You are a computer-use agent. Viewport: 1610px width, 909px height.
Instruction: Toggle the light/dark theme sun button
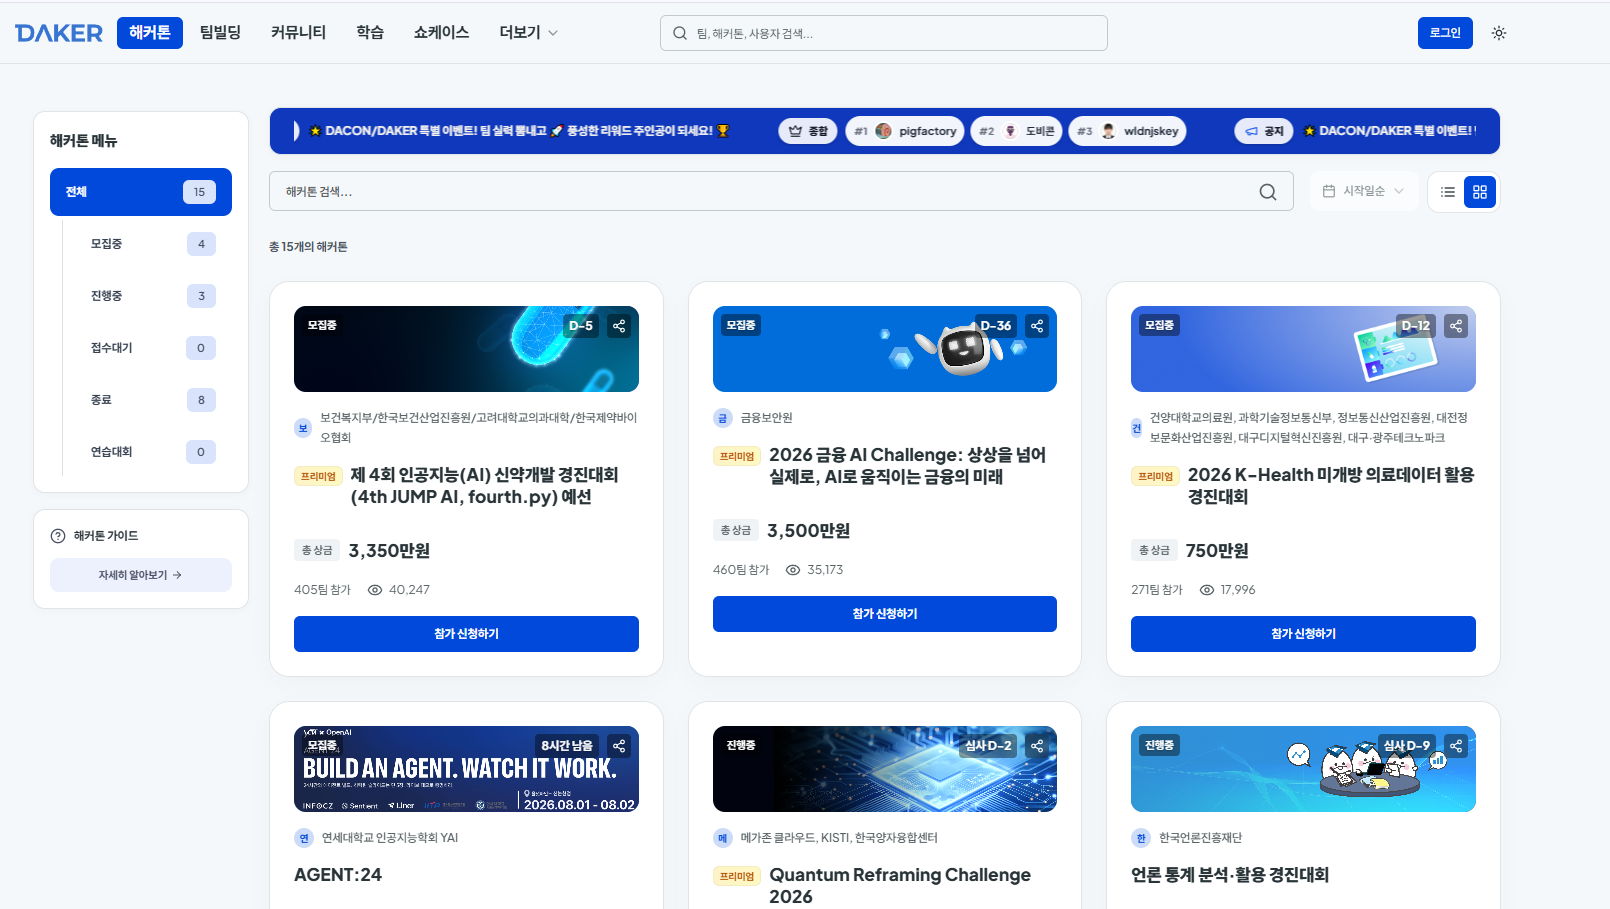point(1499,33)
